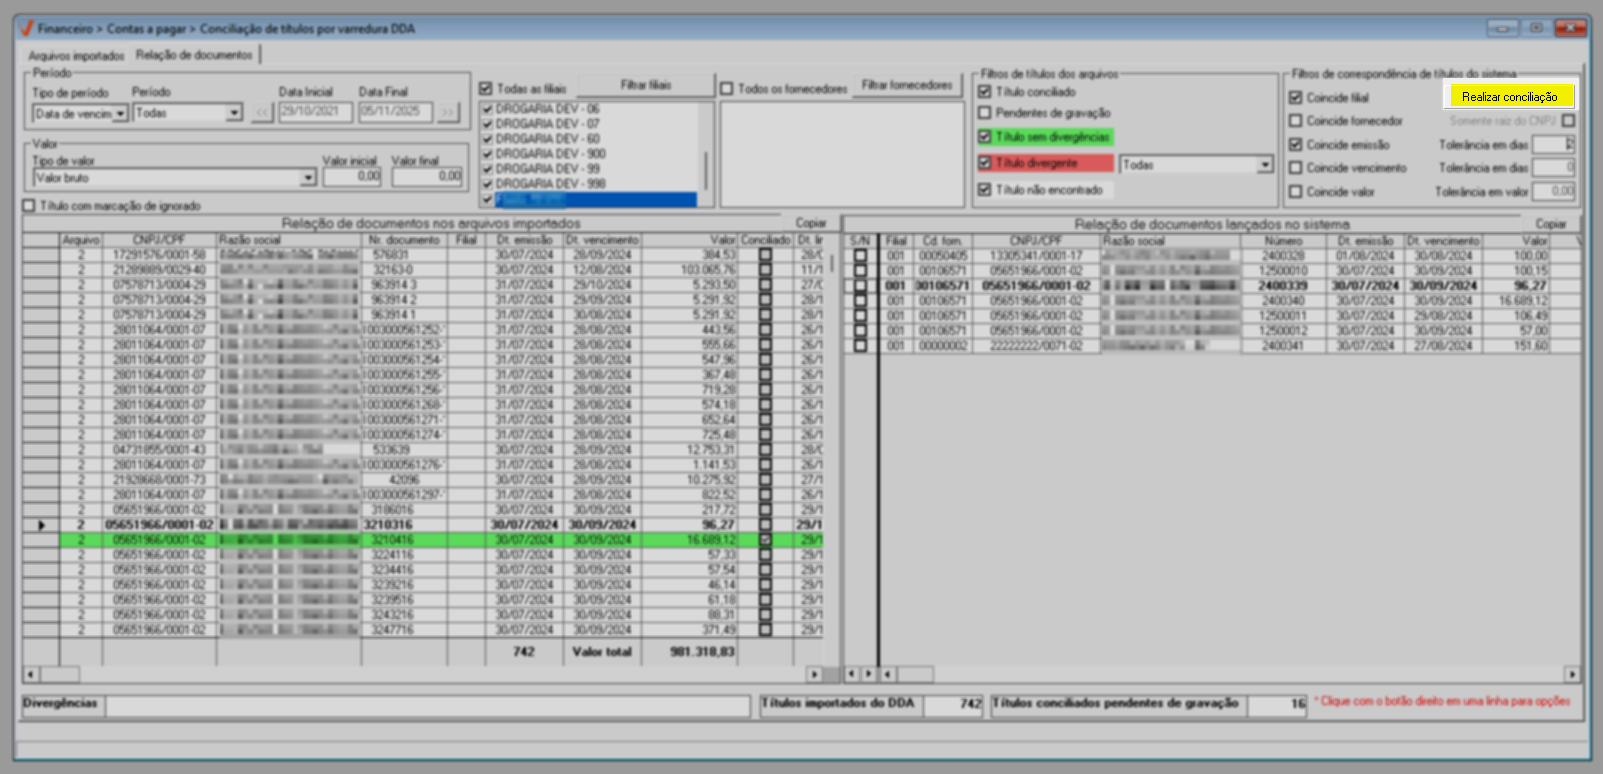
Task: Enable the Pendentes de gravação filter
Action: 985,113
